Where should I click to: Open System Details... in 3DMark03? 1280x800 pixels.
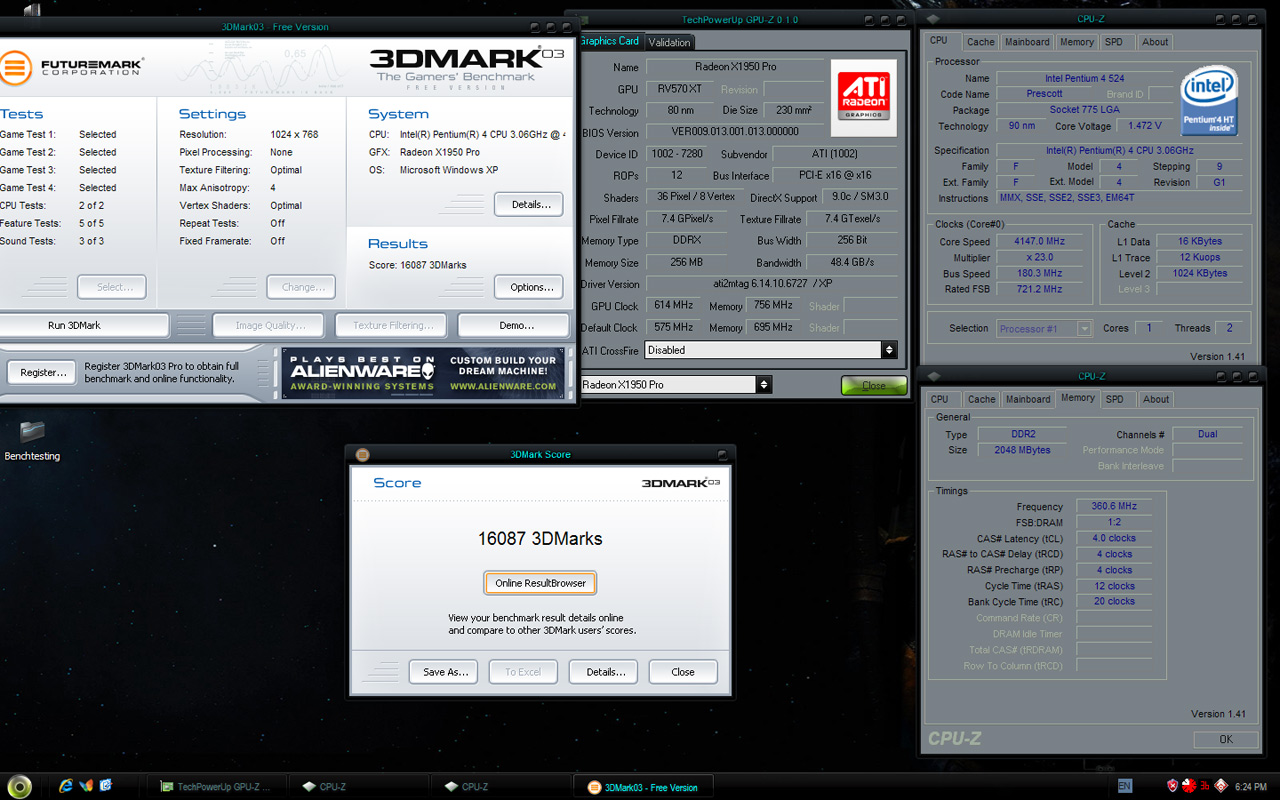[x=529, y=205]
